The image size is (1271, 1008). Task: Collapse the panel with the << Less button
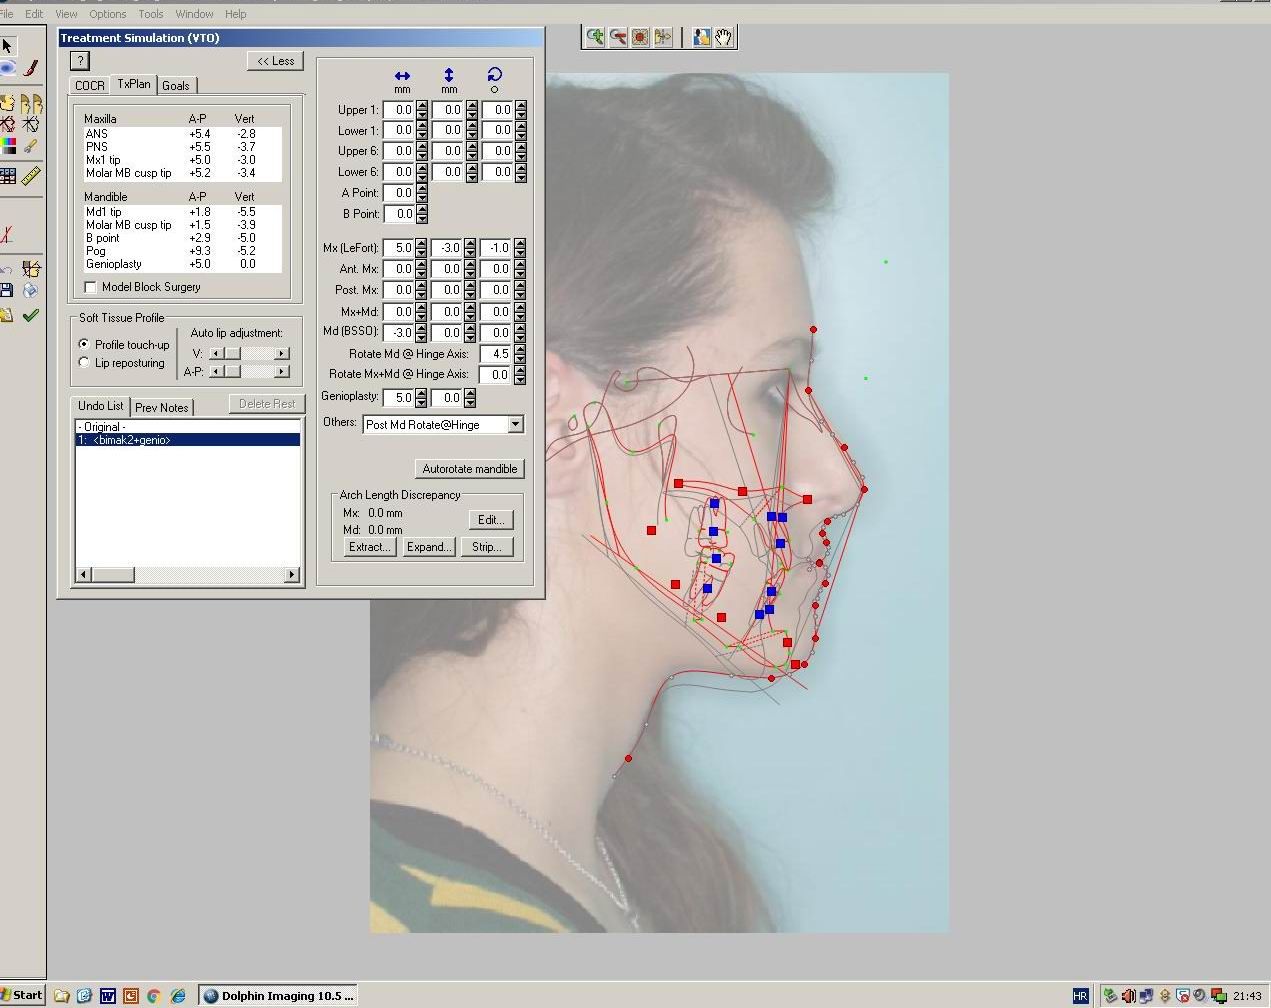tap(275, 61)
